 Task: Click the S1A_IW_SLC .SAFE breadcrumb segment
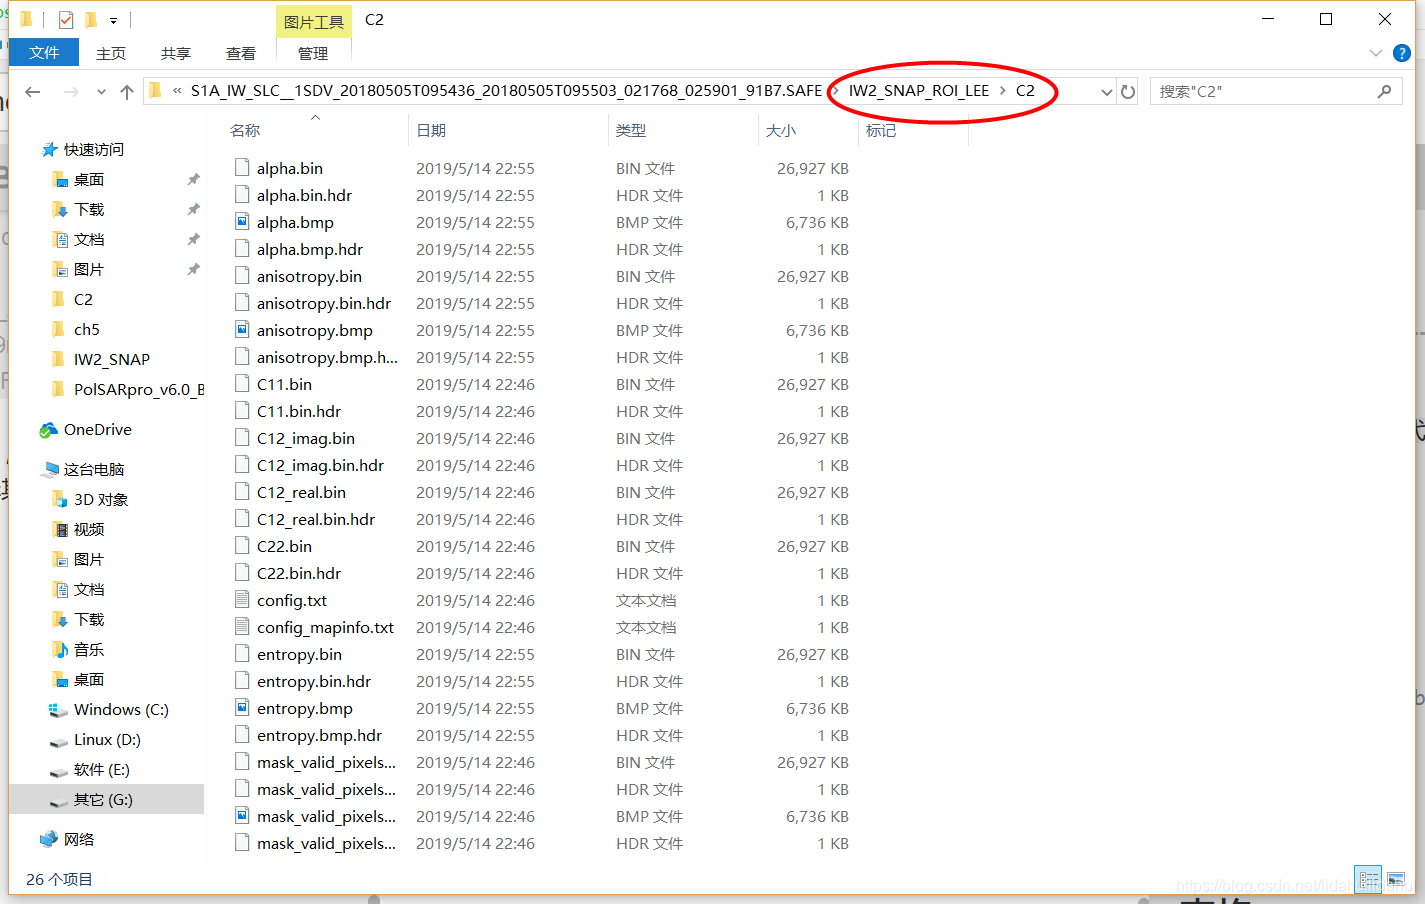tap(506, 91)
